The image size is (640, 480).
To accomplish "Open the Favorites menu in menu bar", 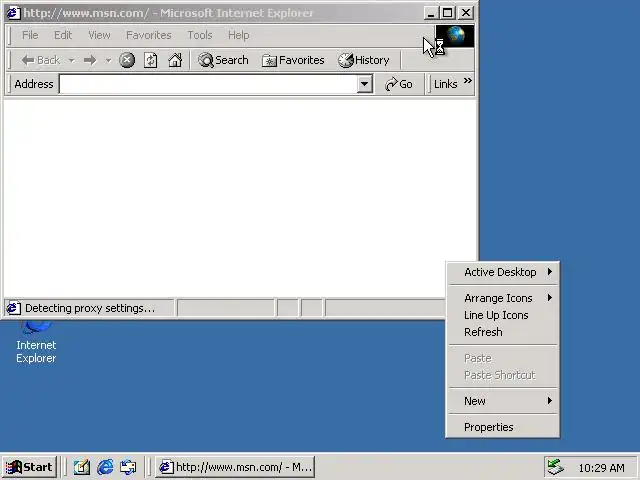I will pos(149,35).
